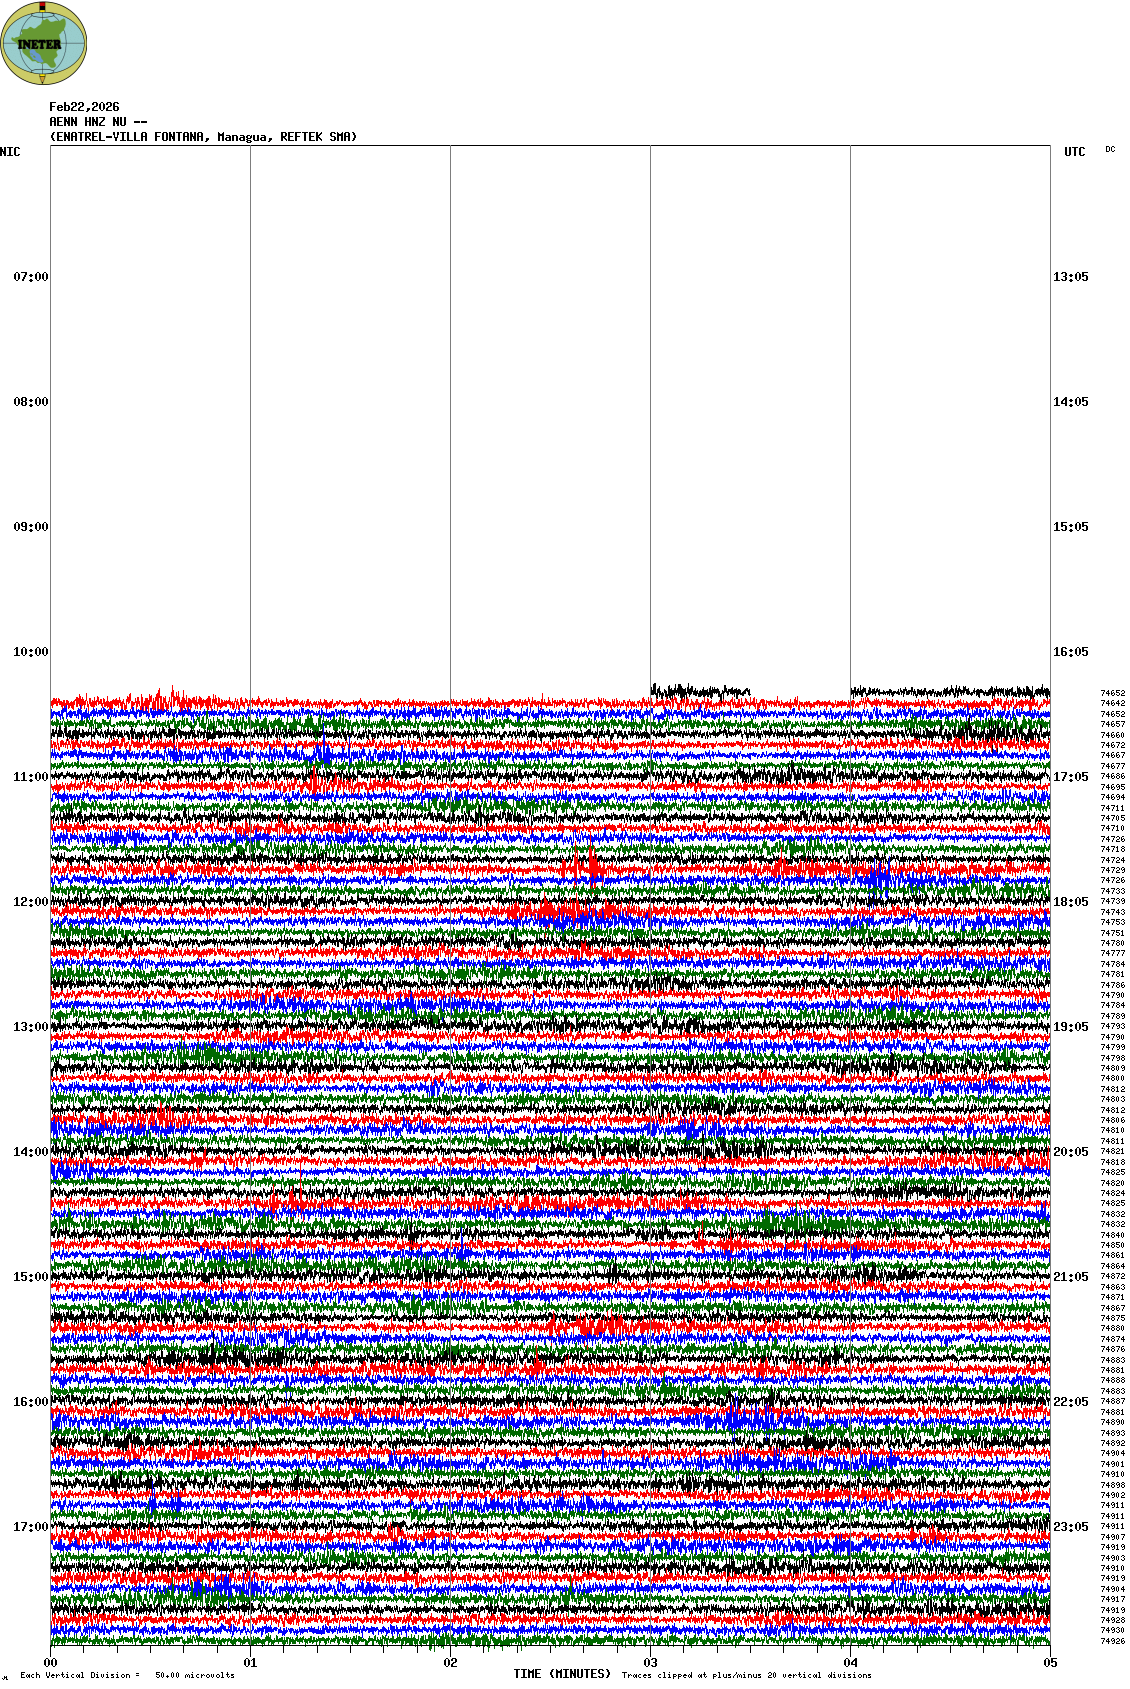Select the 14:00 local time marker
Viewport: 1130px width, 1689px height.
pyautogui.click(x=30, y=1152)
